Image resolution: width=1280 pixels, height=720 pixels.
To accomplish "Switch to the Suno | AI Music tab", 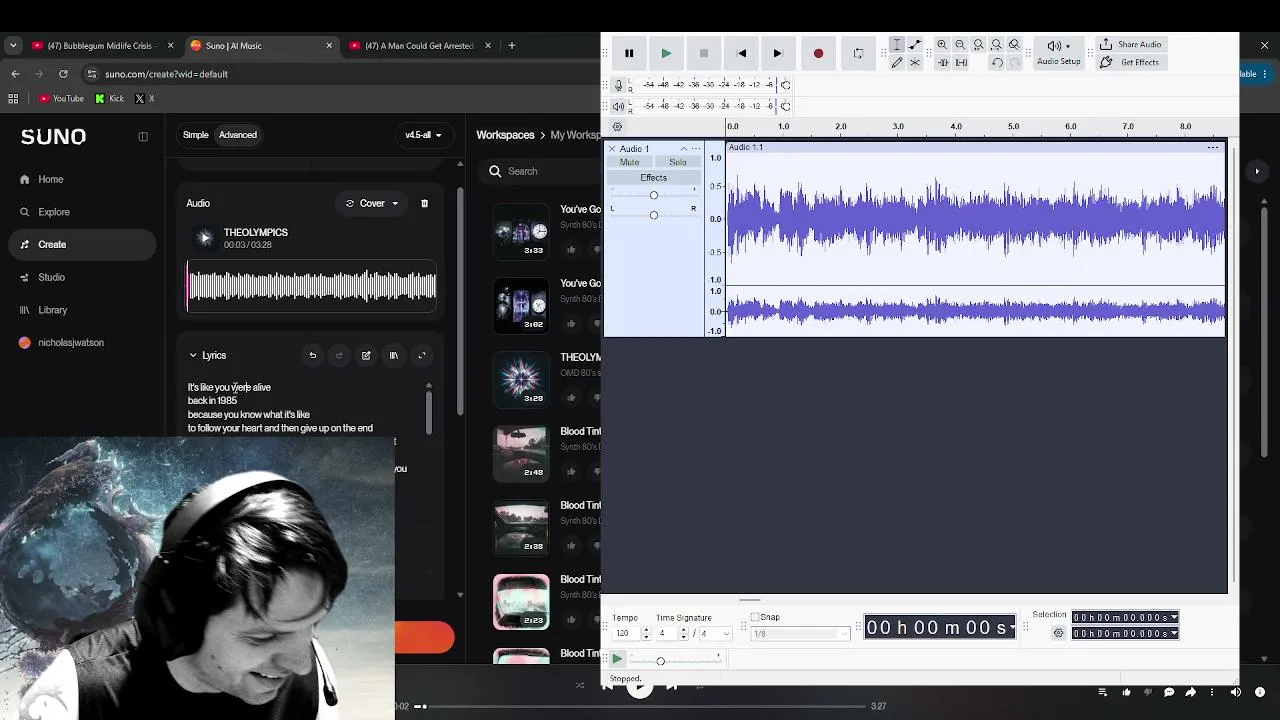I will point(260,46).
